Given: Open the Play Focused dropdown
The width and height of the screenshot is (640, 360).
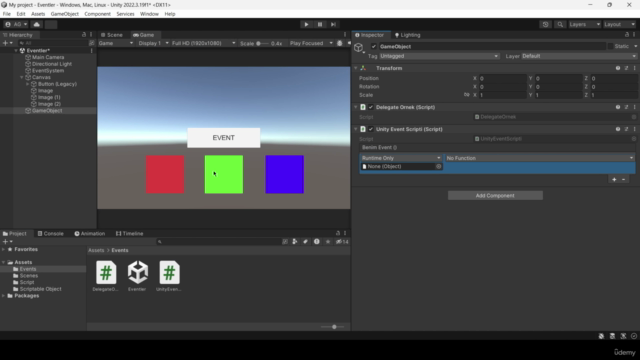Looking at the screenshot, I should click(311, 43).
